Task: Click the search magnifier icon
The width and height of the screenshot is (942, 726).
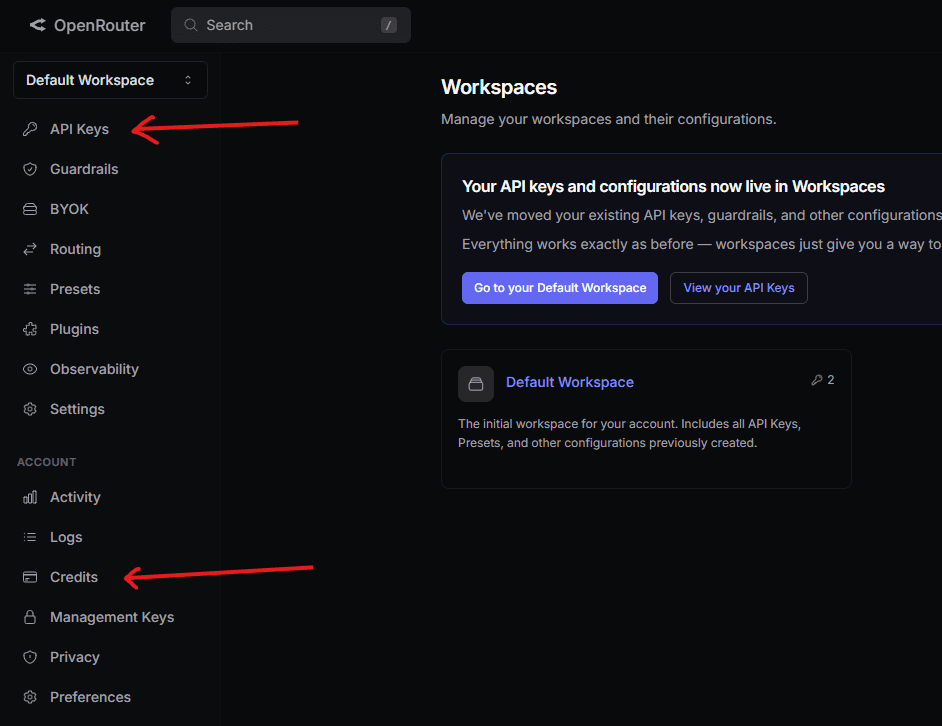Action: coord(190,25)
